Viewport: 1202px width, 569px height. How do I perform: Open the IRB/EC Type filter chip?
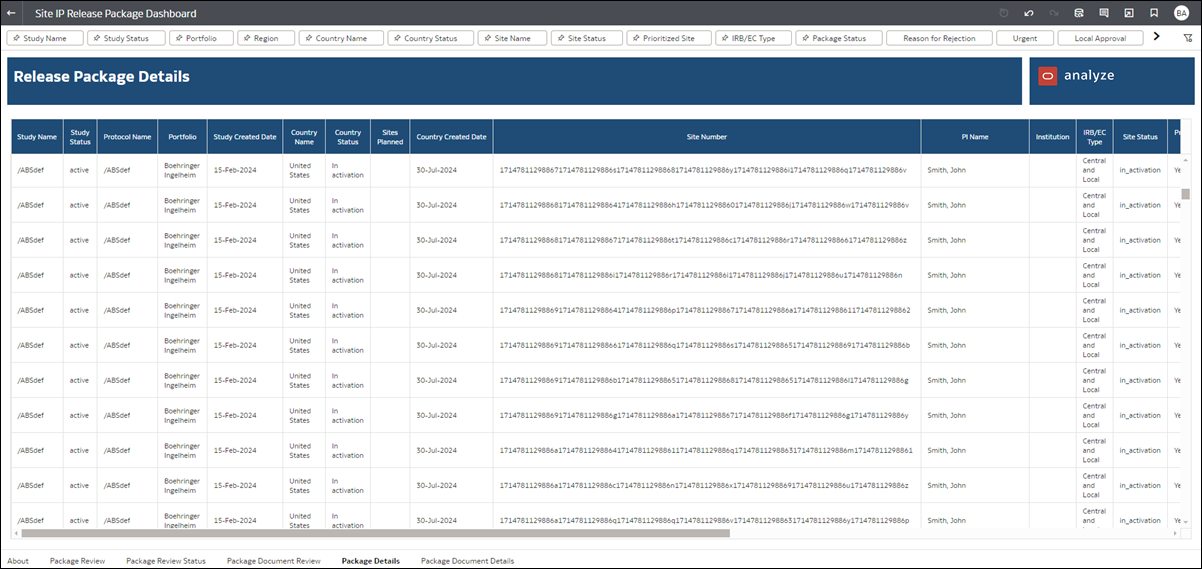click(753, 38)
